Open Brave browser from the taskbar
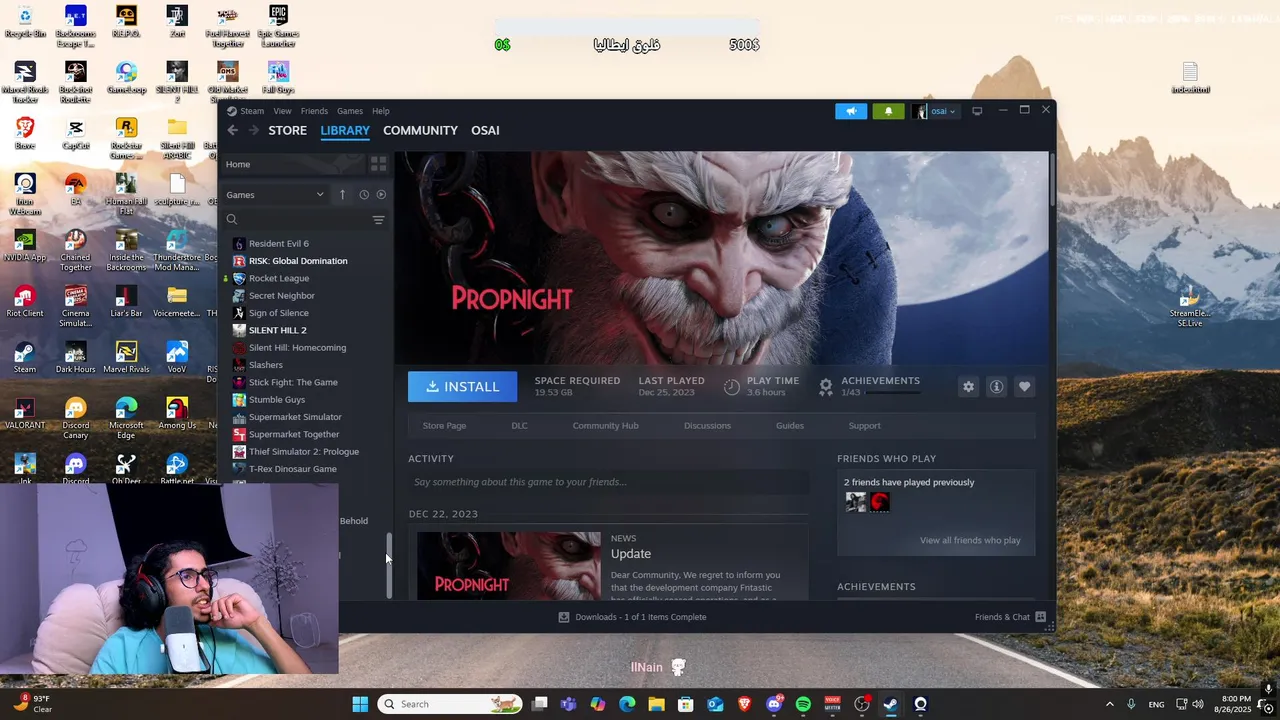The image size is (1280, 720). coord(744,704)
